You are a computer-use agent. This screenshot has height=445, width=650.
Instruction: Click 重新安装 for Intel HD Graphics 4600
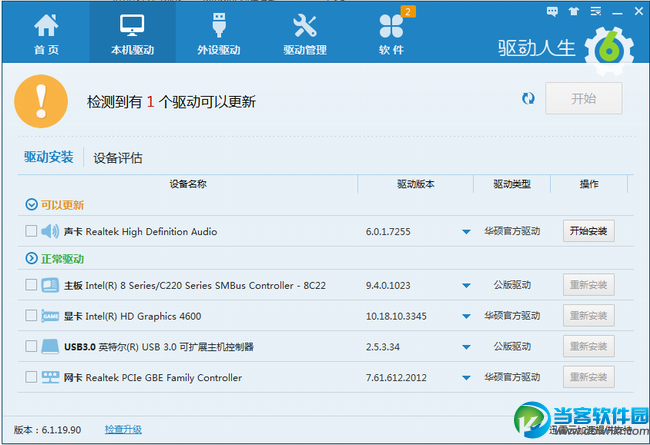589,316
